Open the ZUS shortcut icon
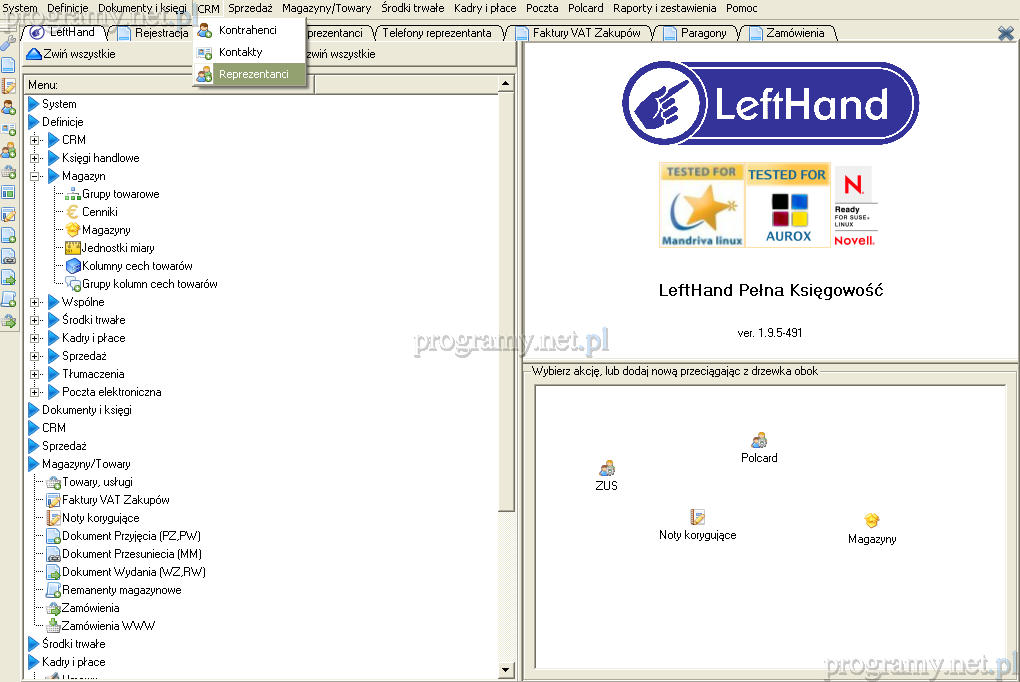1020x682 pixels. (607, 468)
